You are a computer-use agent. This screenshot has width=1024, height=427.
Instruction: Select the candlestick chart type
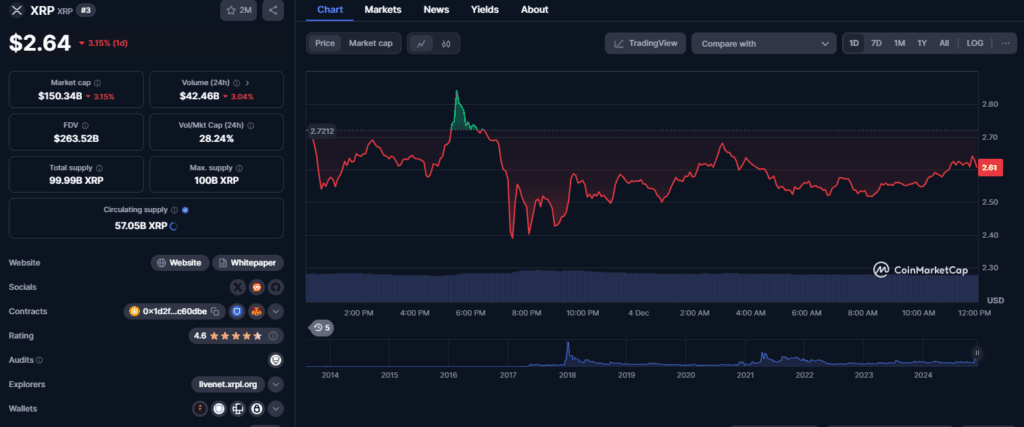tap(447, 44)
